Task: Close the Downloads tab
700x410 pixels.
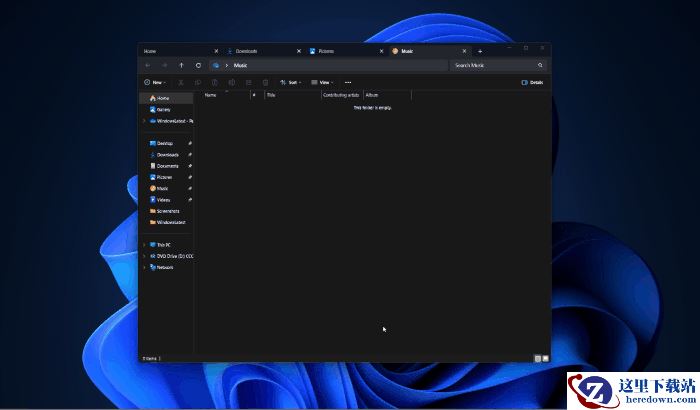Action: tap(299, 51)
